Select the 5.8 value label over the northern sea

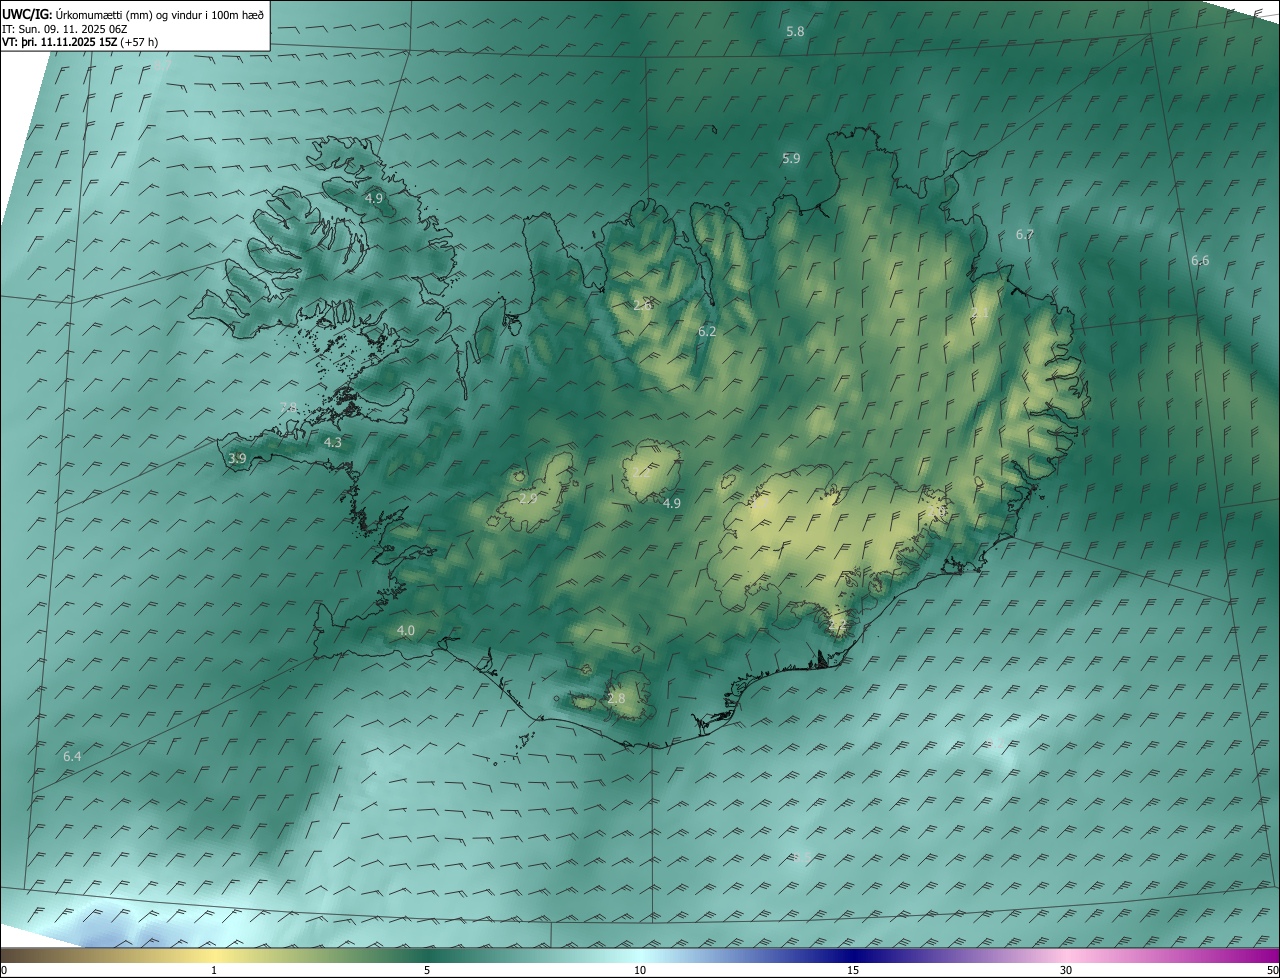point(795,32)
